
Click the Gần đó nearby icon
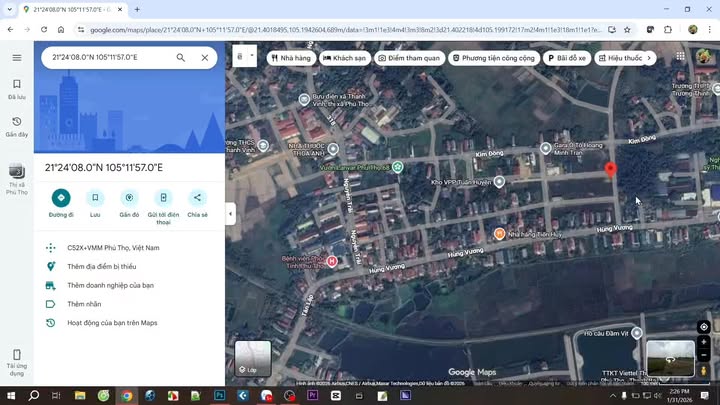tap(129, 198)
